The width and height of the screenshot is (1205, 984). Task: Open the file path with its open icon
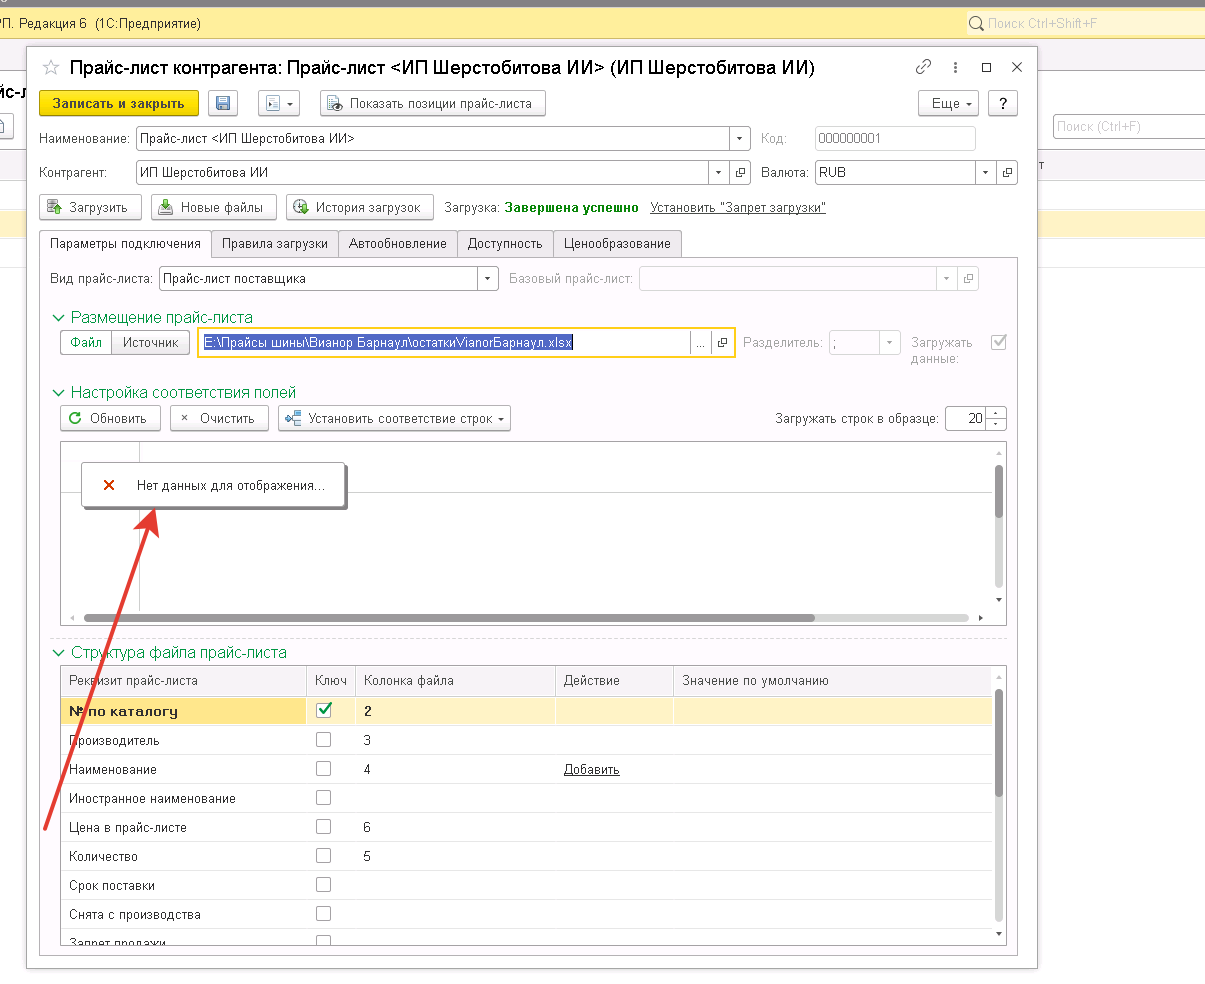tap(722, 343)
